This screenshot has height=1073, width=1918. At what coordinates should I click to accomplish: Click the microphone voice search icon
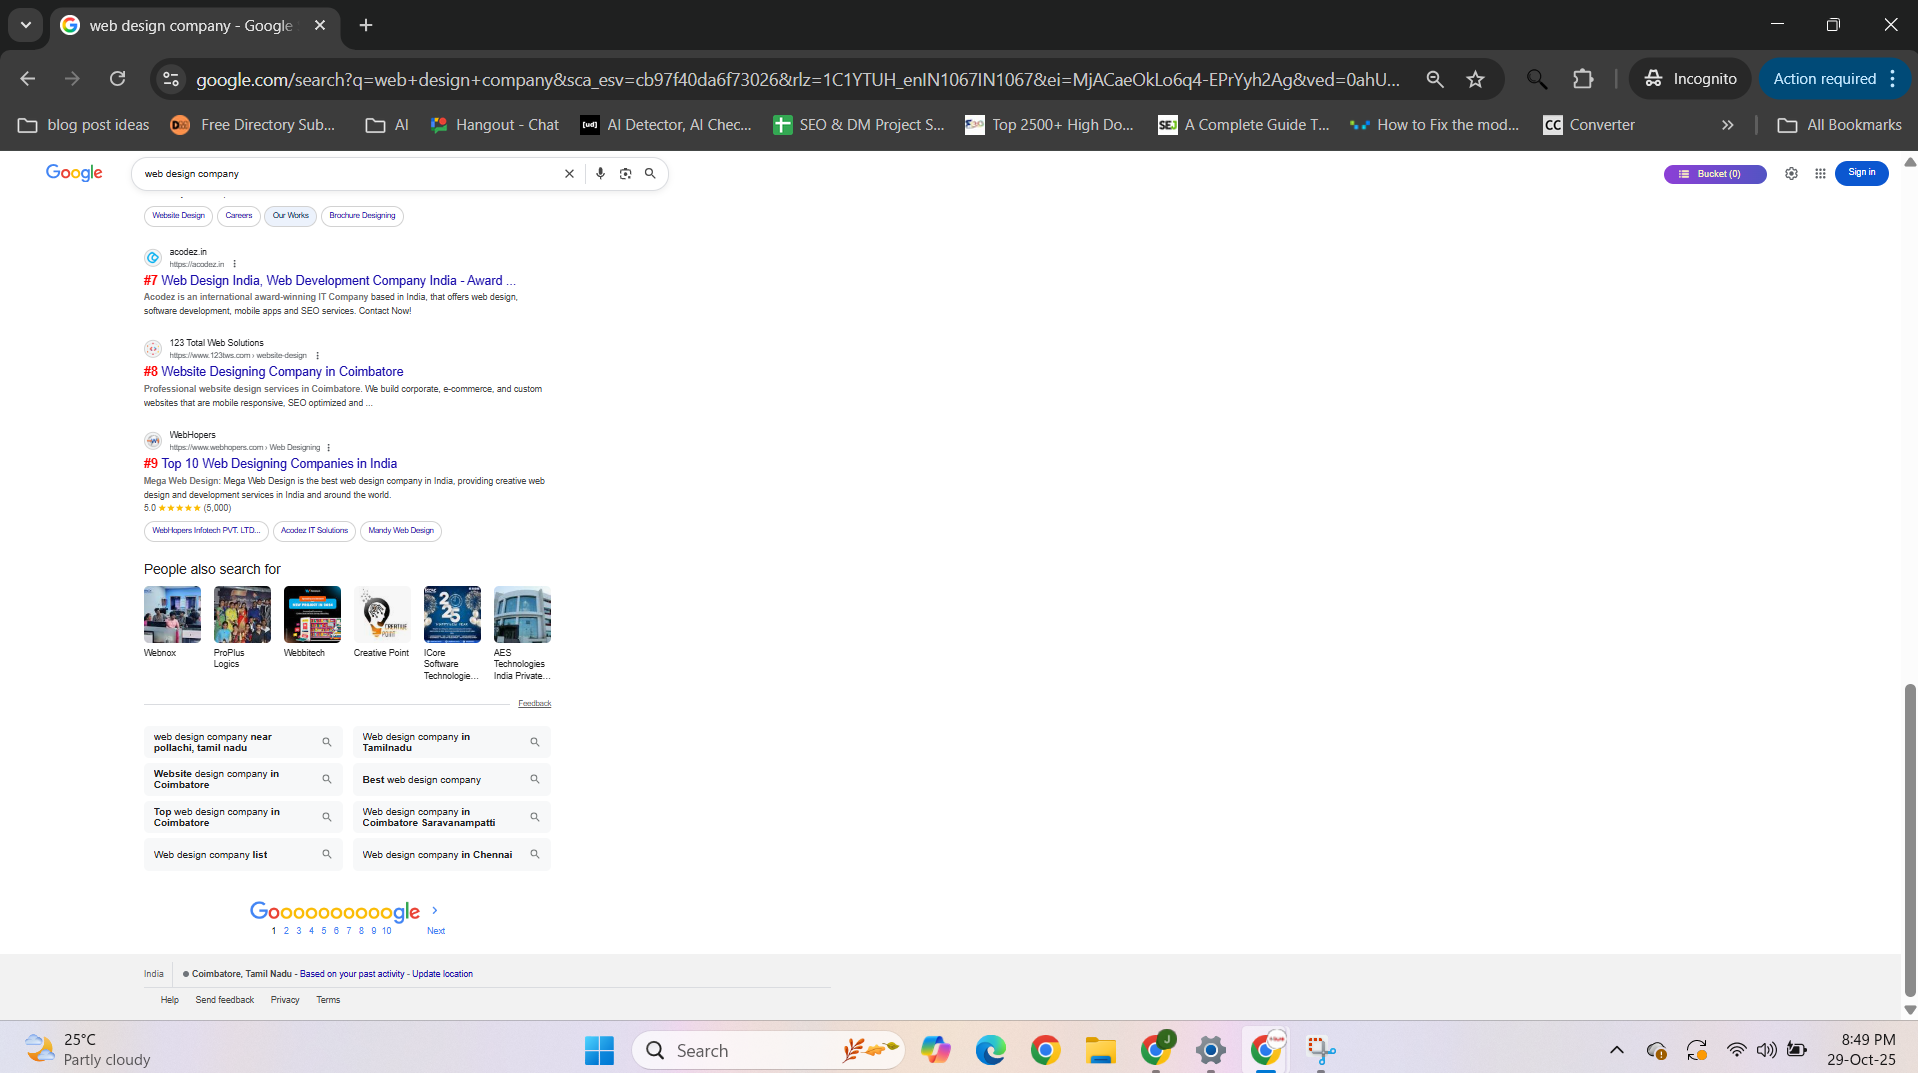click(x=600, y=173)
